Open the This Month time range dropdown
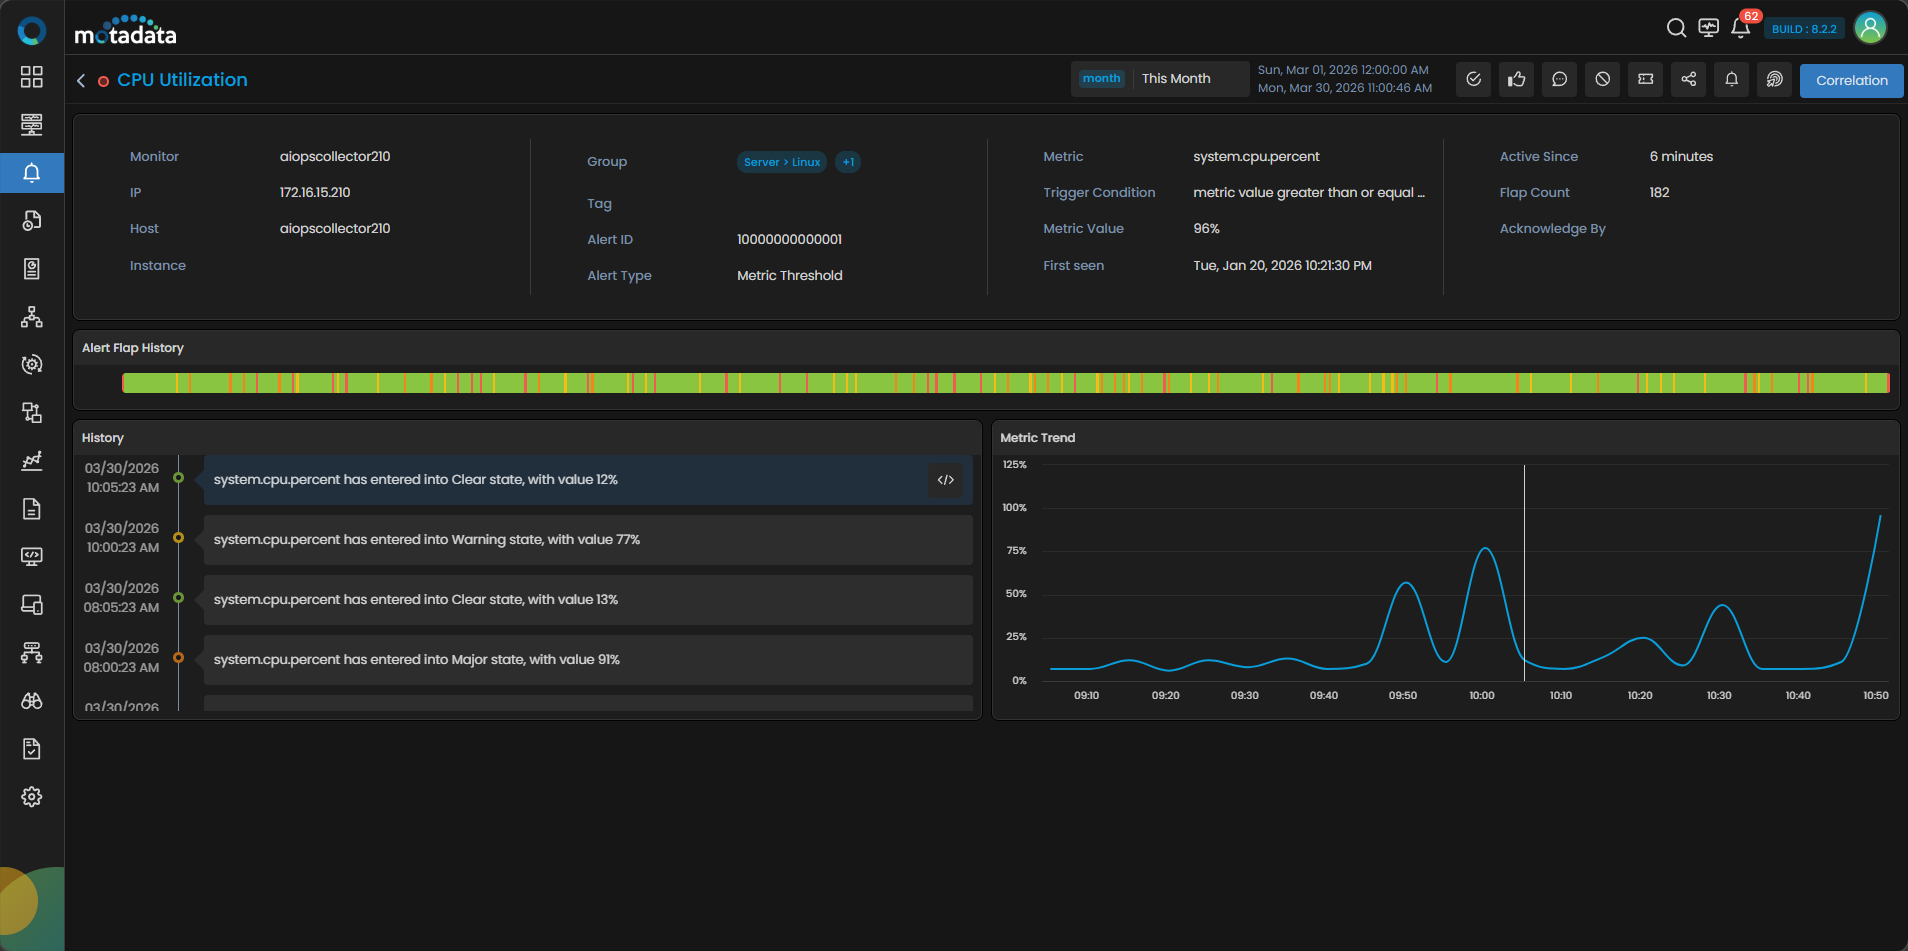This screenshot has width=1908, height=951. (1160, 79)
